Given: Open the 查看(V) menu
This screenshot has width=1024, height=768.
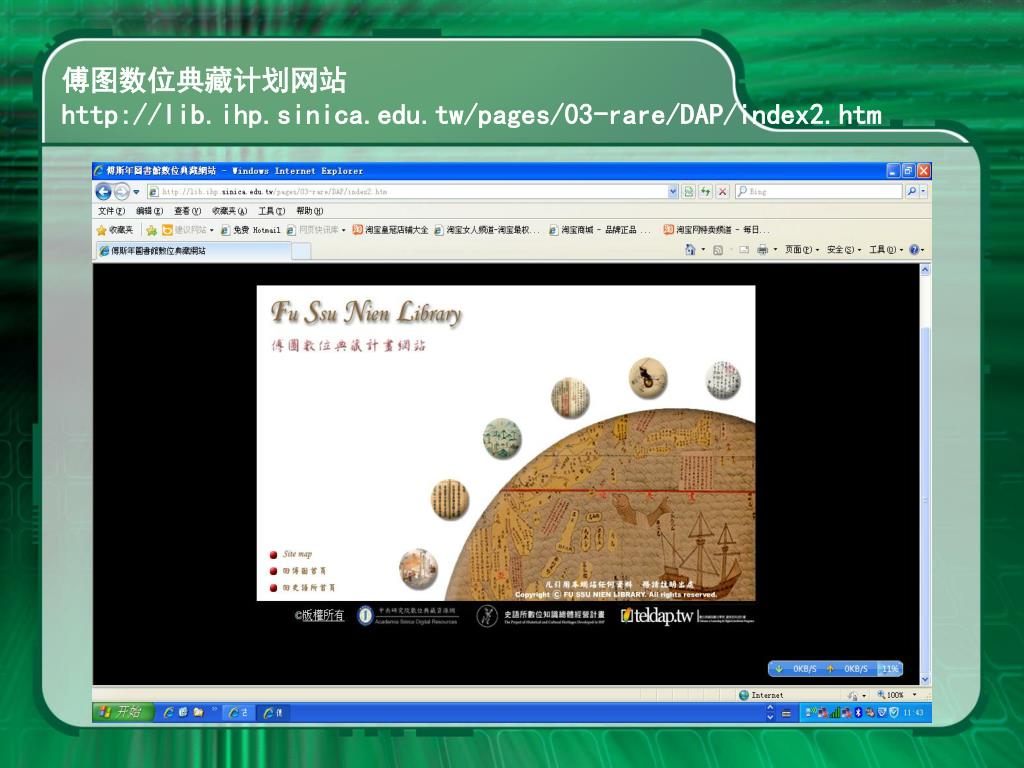Looking at the screenshot, I should (187, 211).
